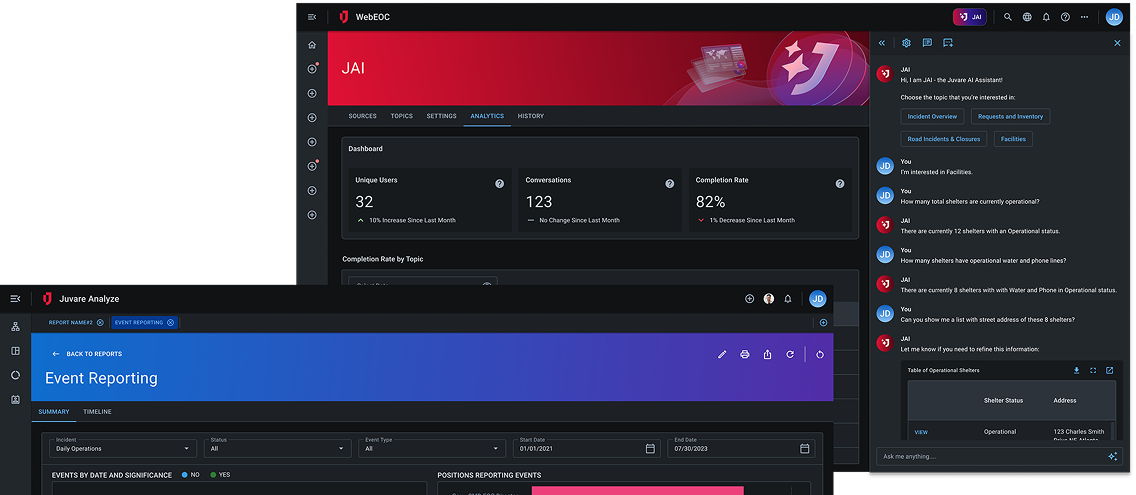This screenshot has width=1136, height=495.
Task: Refresh the Event Reporting report
Action: pos(790,354)
